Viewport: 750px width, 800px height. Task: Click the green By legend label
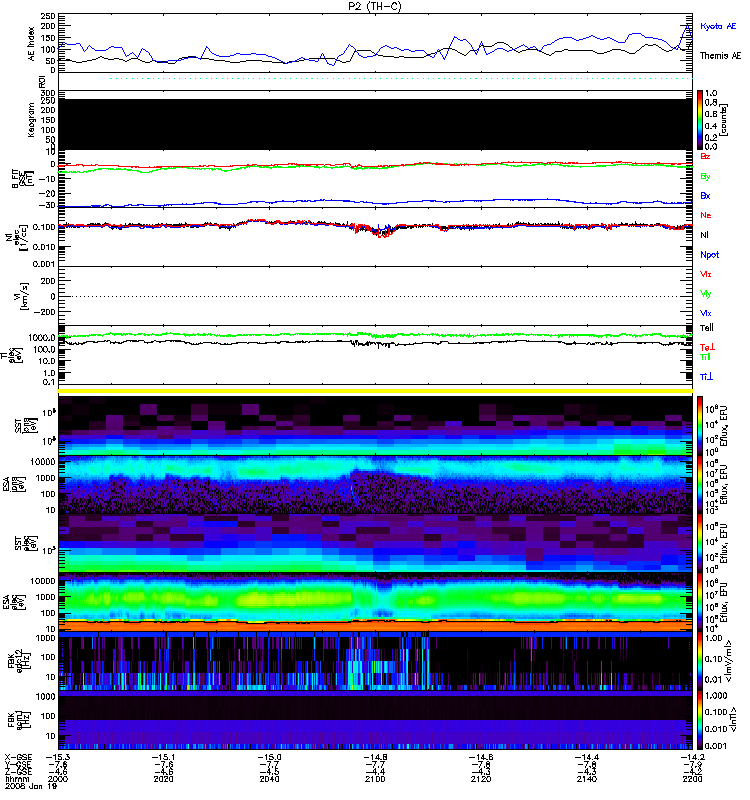point(705,177)
